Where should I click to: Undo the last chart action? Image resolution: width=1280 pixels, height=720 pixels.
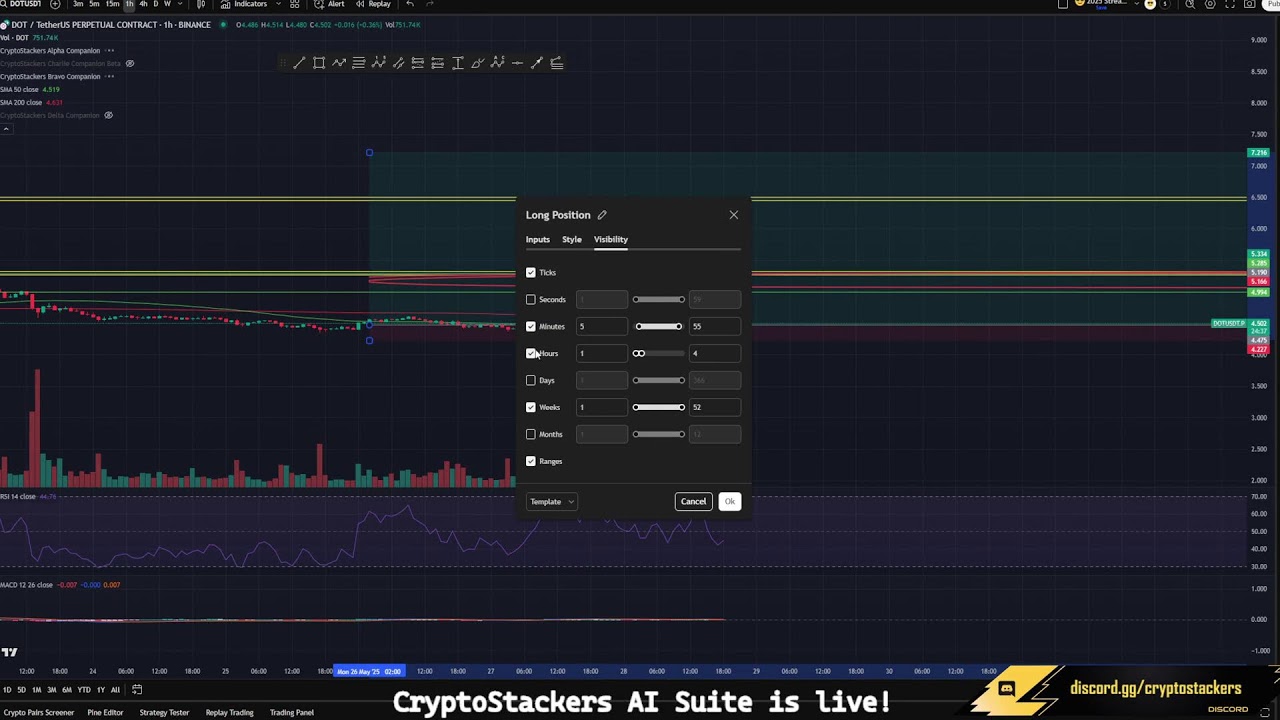[410, 4]
